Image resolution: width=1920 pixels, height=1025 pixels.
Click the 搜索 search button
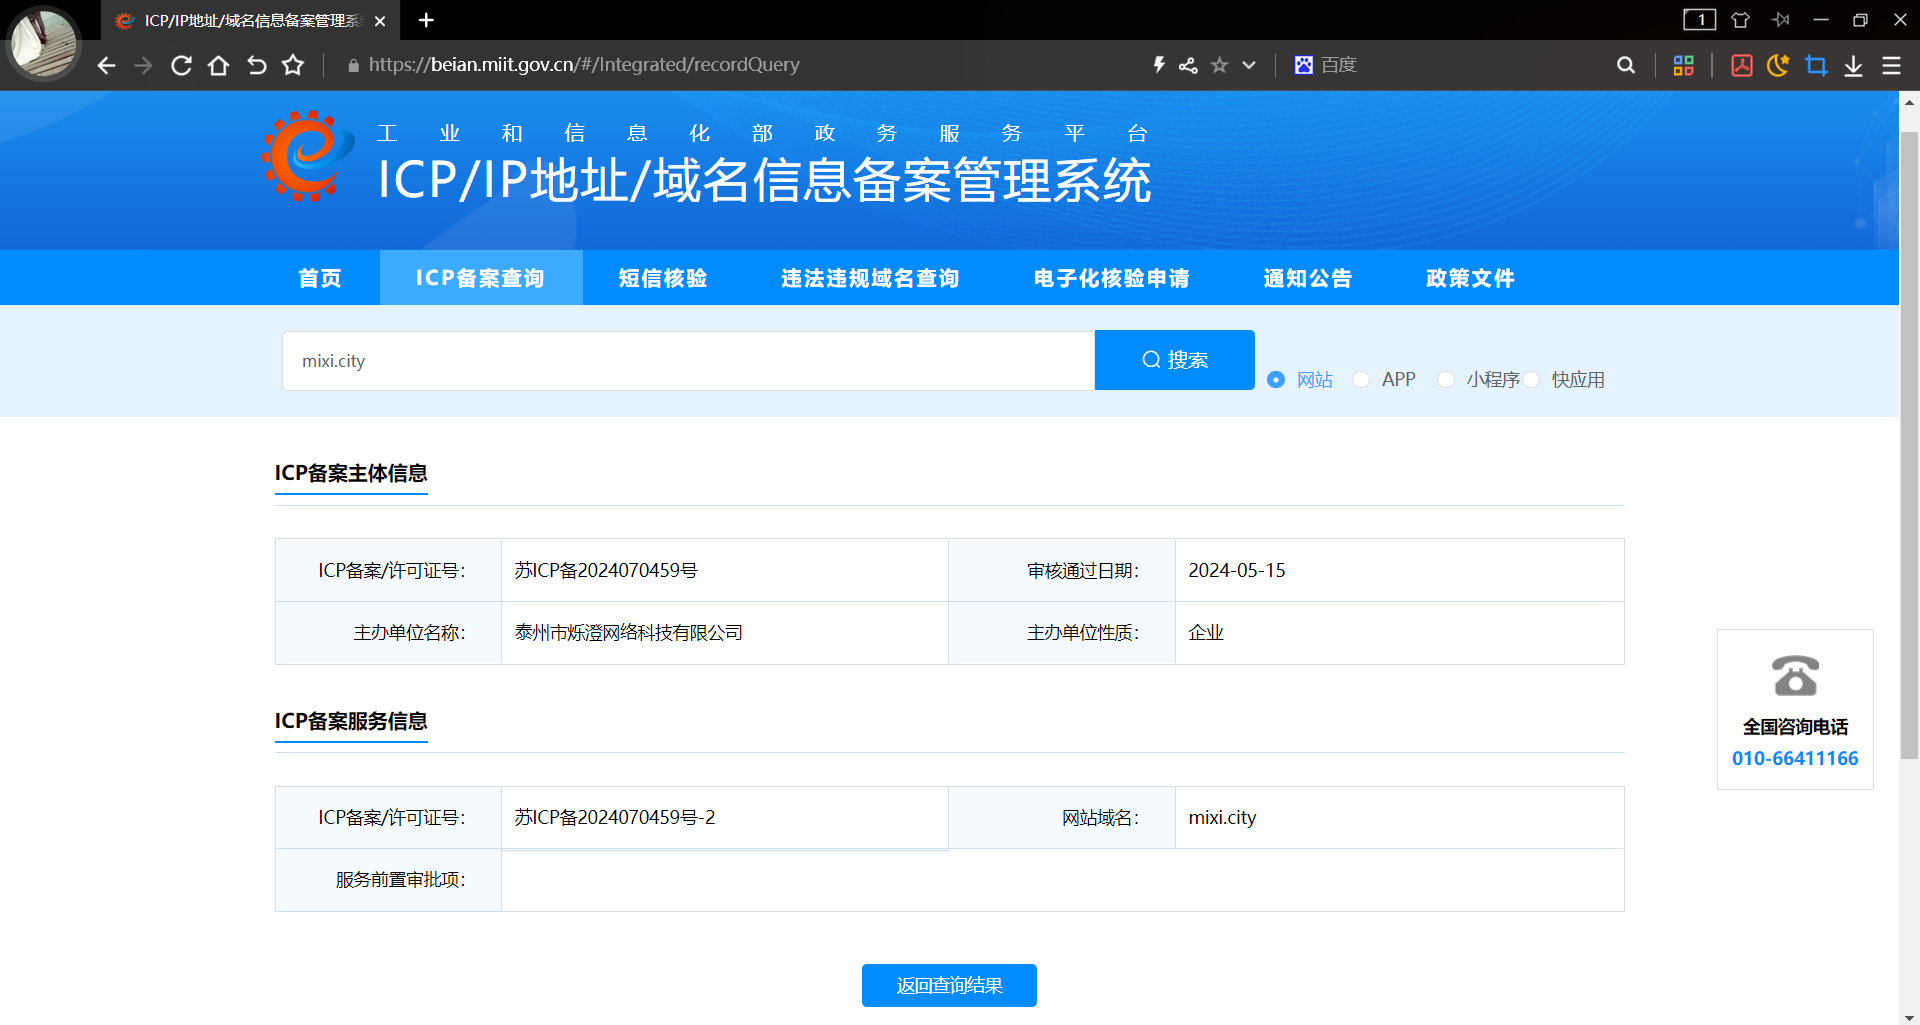click(x=1174, y=359)
